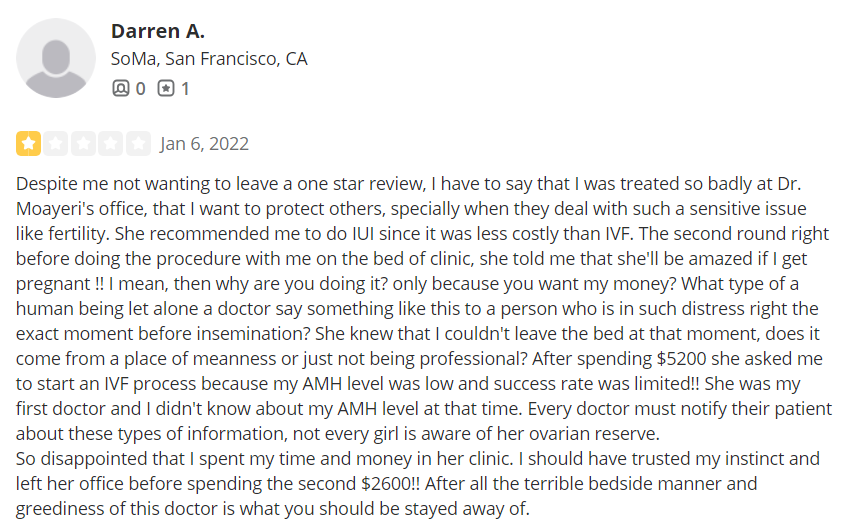
Task: Click the review count star icon
Action: coord(166,88)
